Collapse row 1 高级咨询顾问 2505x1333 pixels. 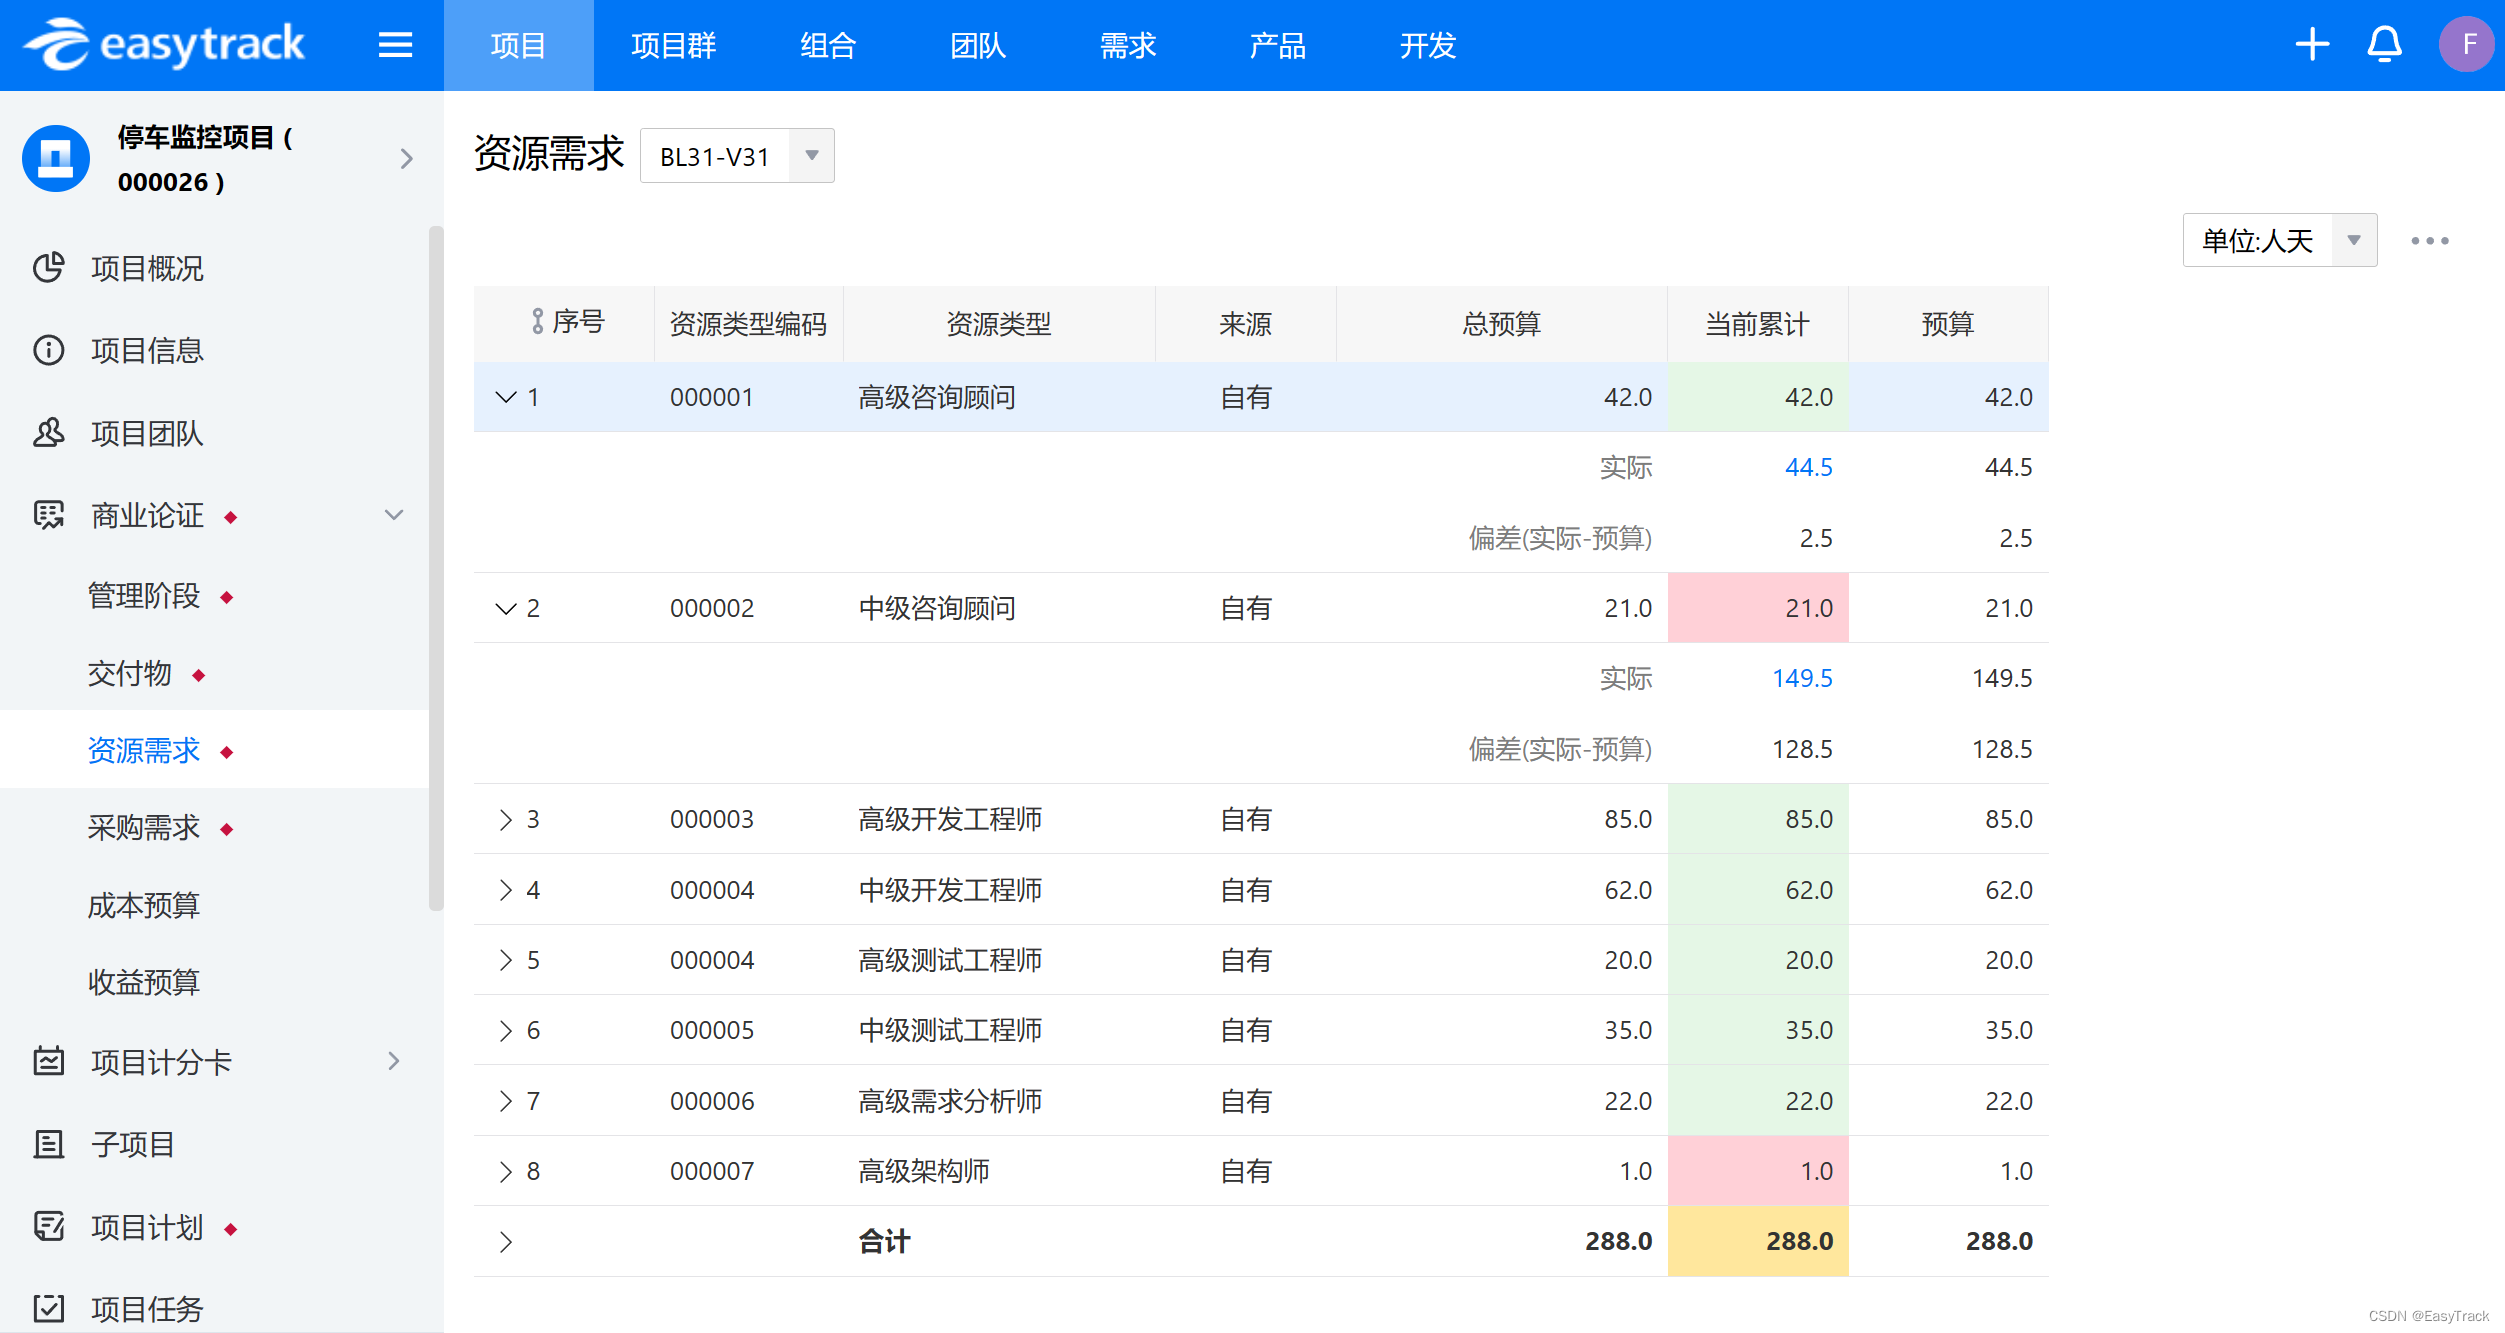point(505,397)
